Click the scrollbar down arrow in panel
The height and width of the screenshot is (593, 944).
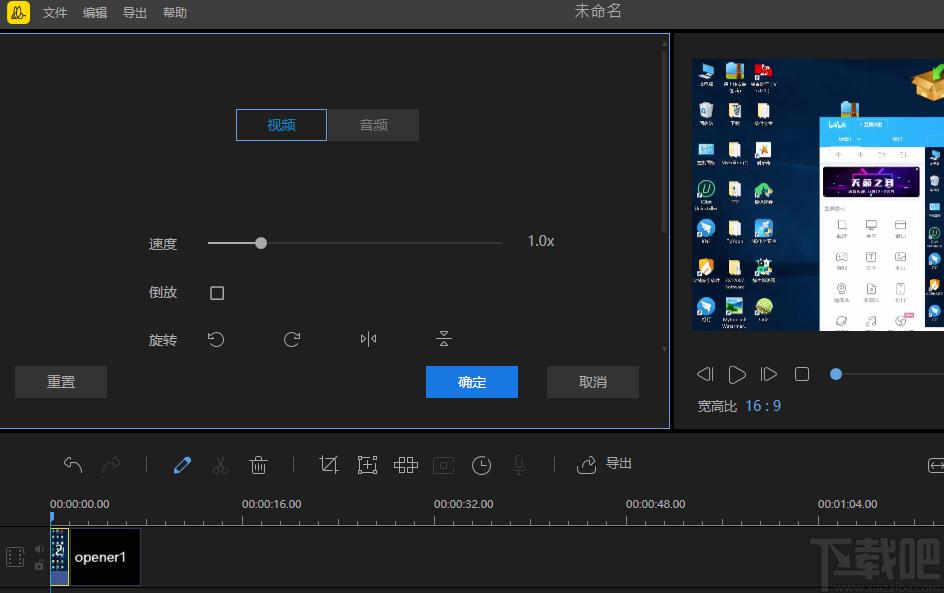click(x=665, y=349)
